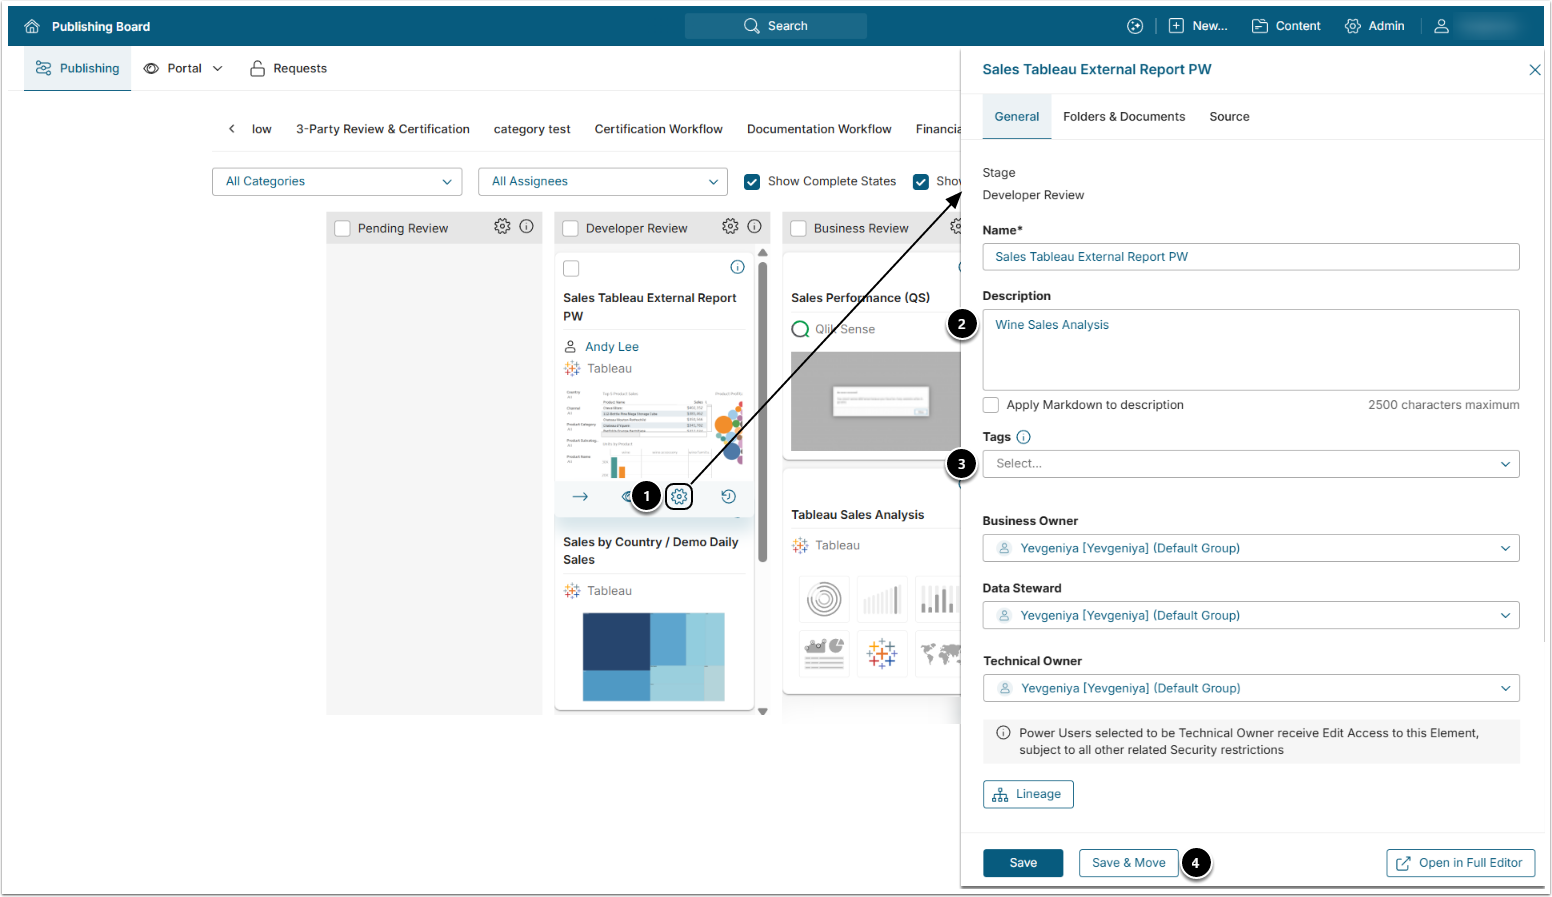Open the Source tab
The width and height of the screenshot is (1552, 897).
[x=1229, y=117]
